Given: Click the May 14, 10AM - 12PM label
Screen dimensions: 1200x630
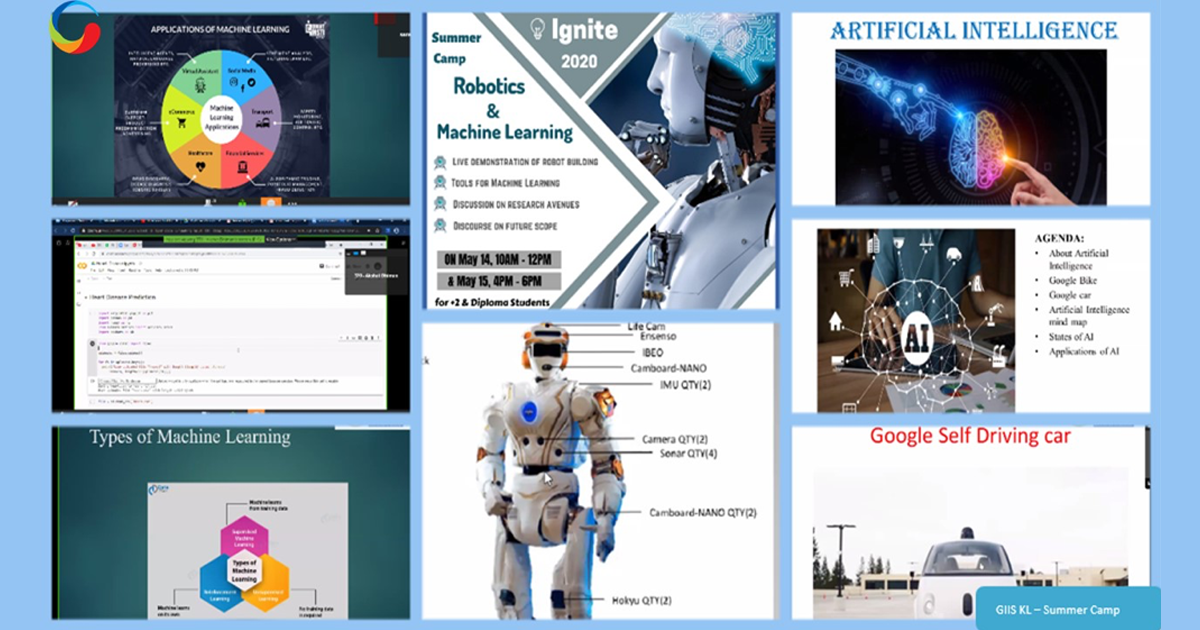Looking at the screenshot, I should pyautogui.click(x=496, y=260).
